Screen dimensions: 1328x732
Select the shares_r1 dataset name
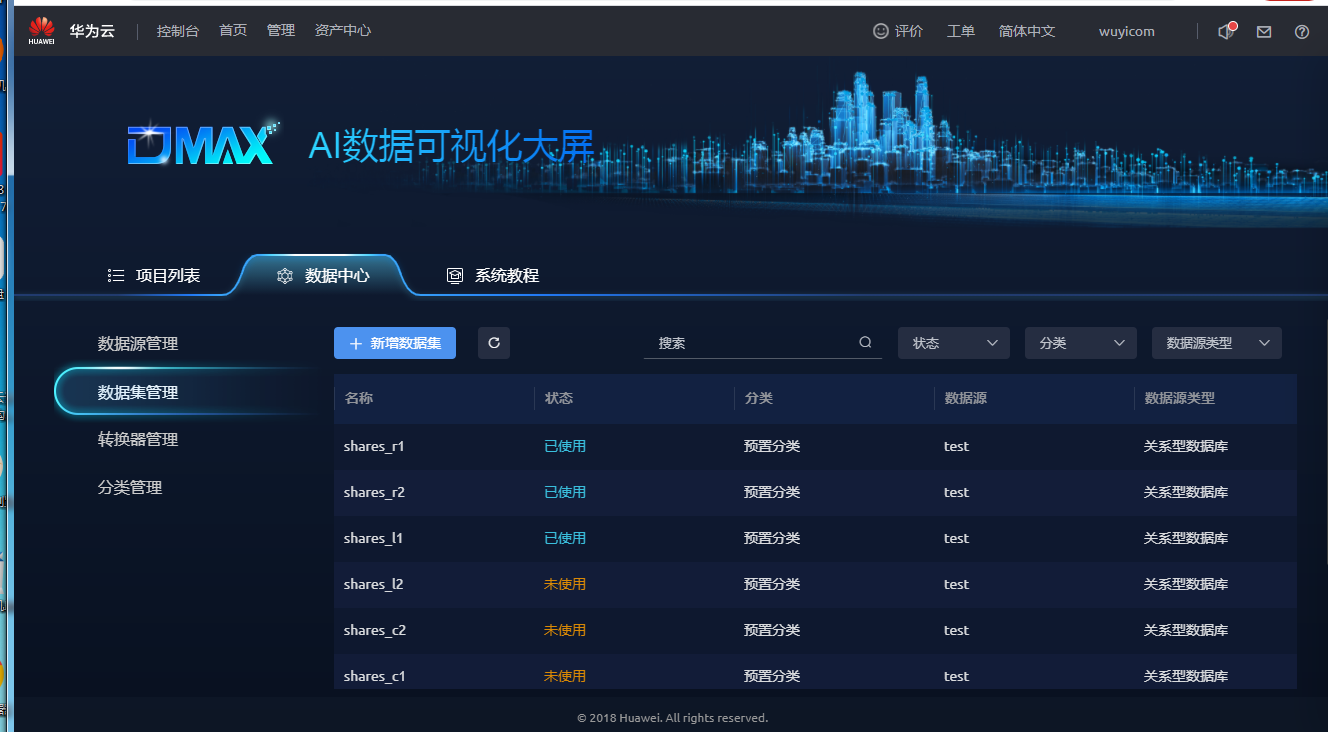pyautogui.click(x=374, y=446)
